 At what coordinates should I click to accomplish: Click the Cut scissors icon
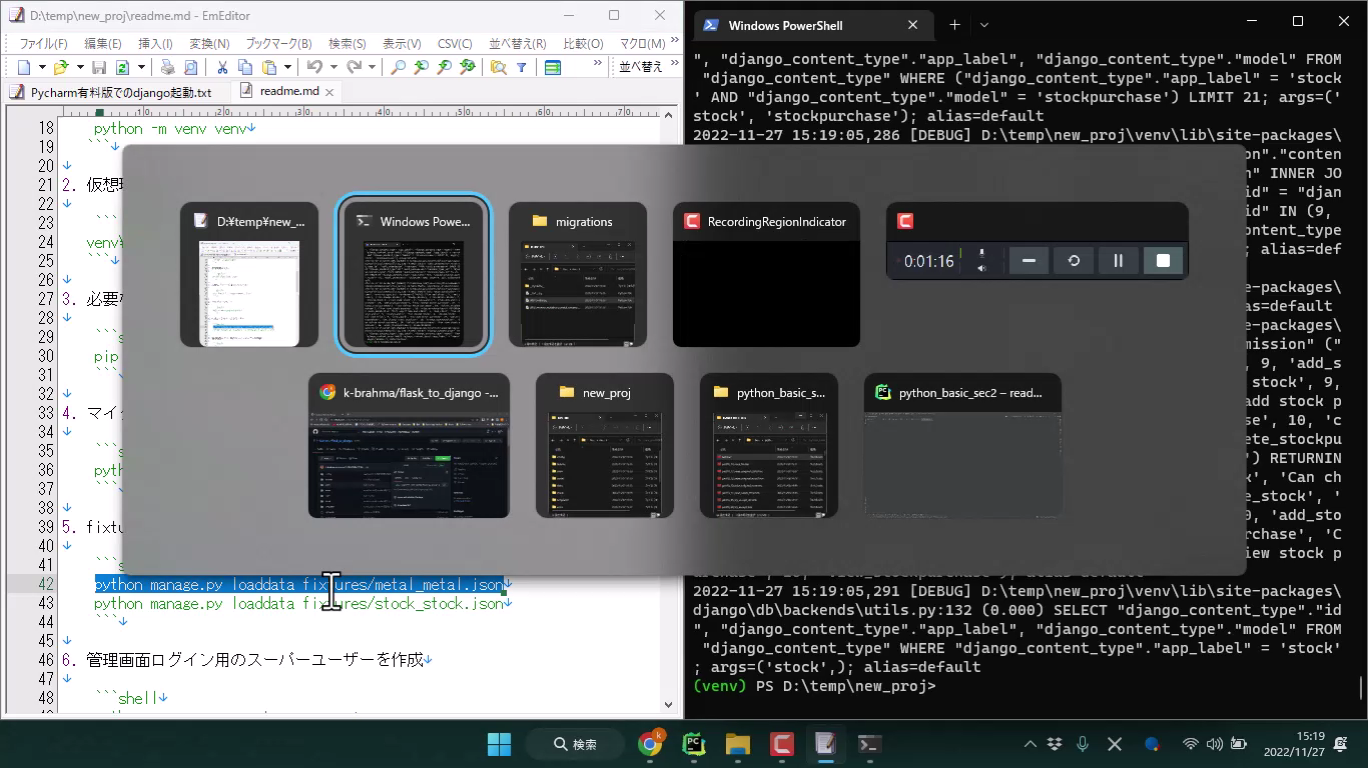click(x=222, y=67)
